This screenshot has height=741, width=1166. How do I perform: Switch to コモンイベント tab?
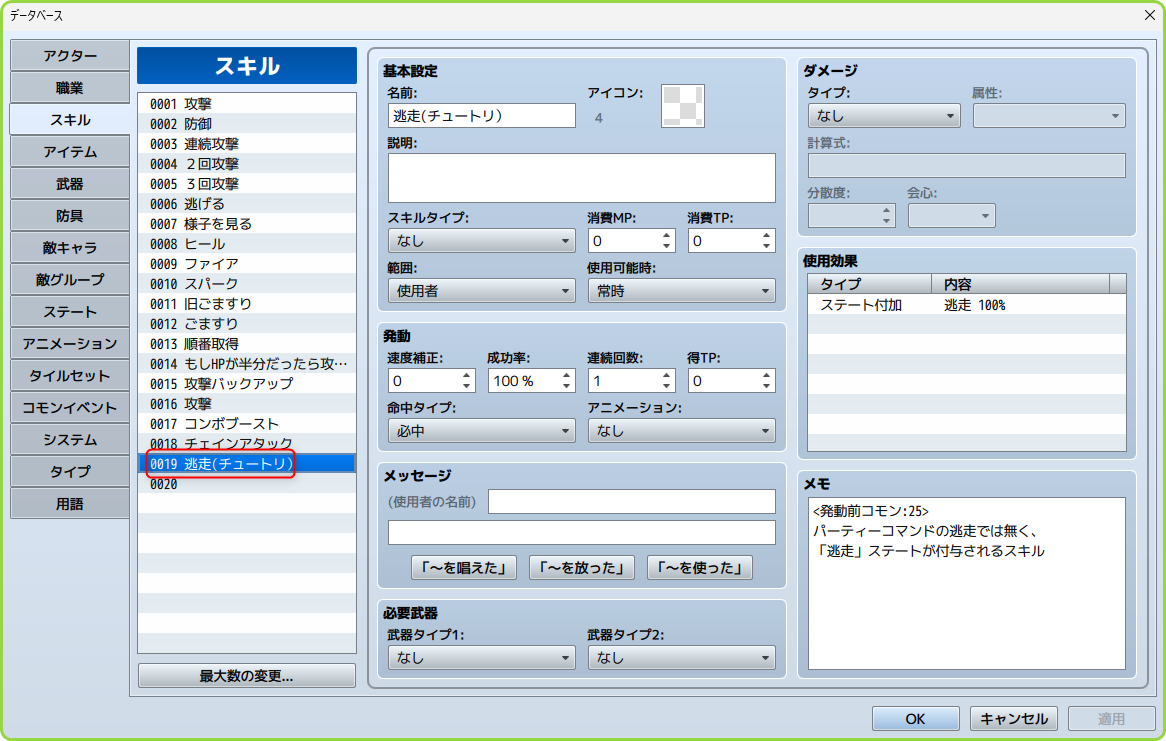click(x=70, y=408)
